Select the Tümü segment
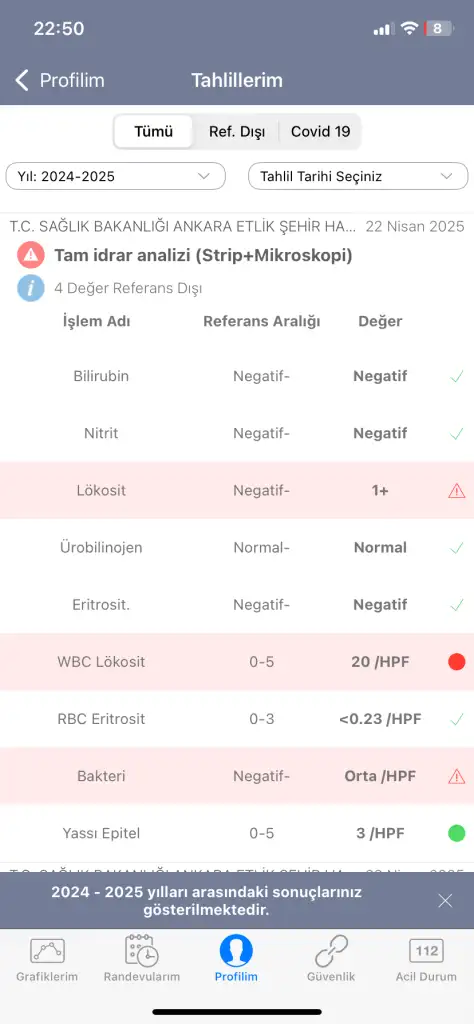 click(153, 131)
